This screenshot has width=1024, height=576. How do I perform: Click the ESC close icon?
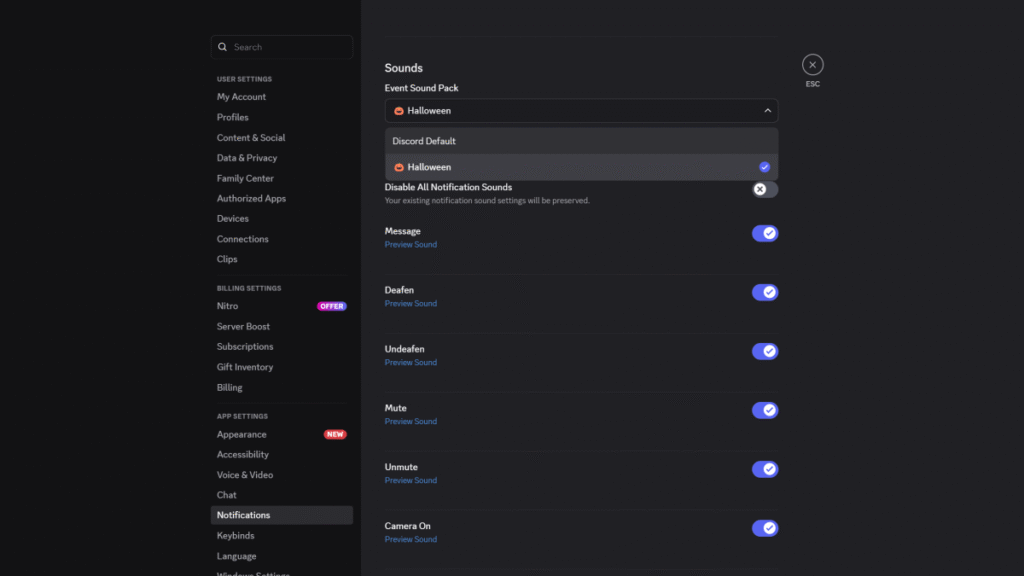[812, 64]
